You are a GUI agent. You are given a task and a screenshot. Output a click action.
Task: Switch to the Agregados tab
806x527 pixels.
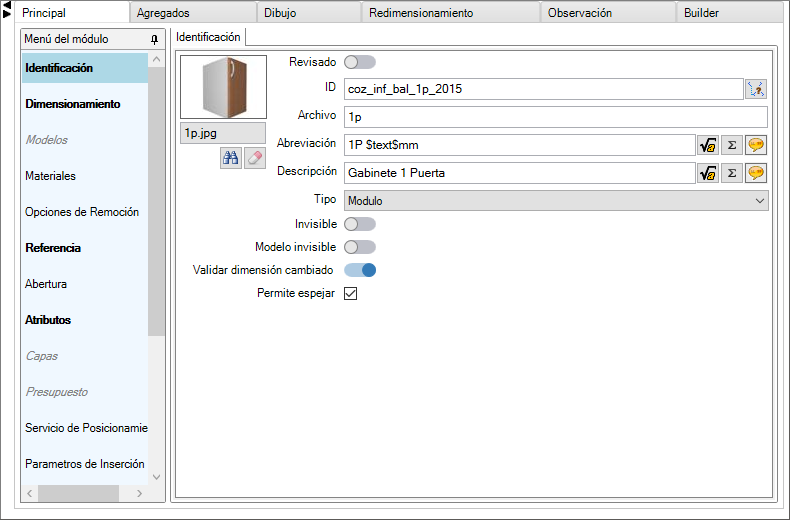(x=193, y=13)
